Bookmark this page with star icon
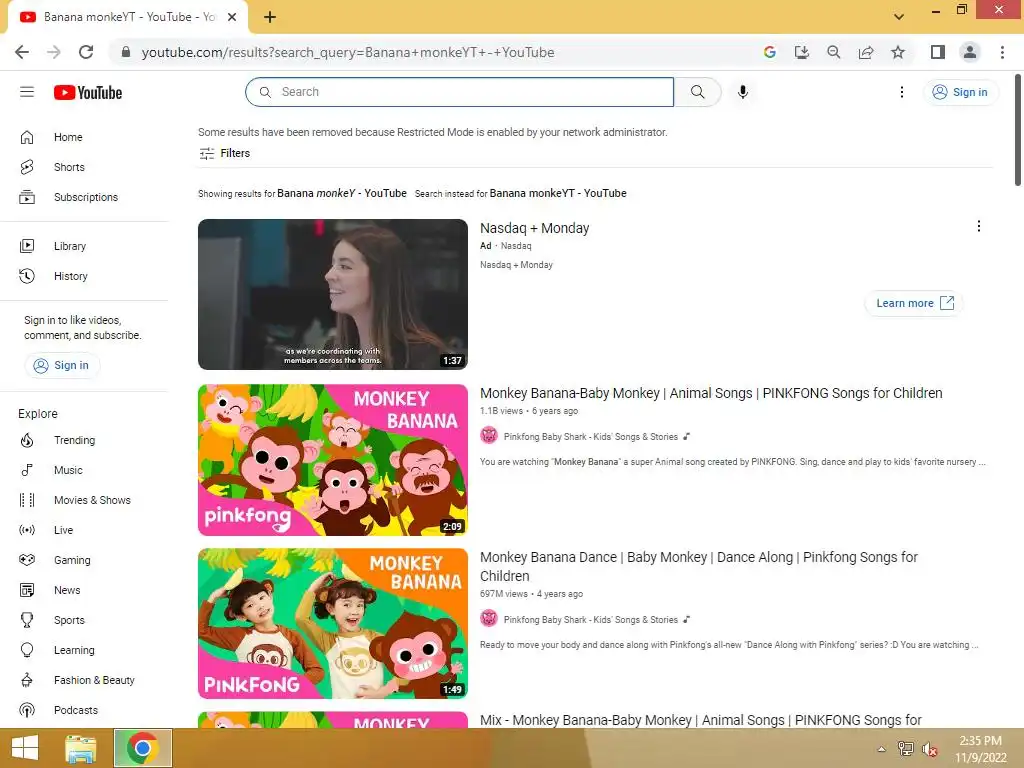This screenshot has height=768, width=1024. [898, 52]
